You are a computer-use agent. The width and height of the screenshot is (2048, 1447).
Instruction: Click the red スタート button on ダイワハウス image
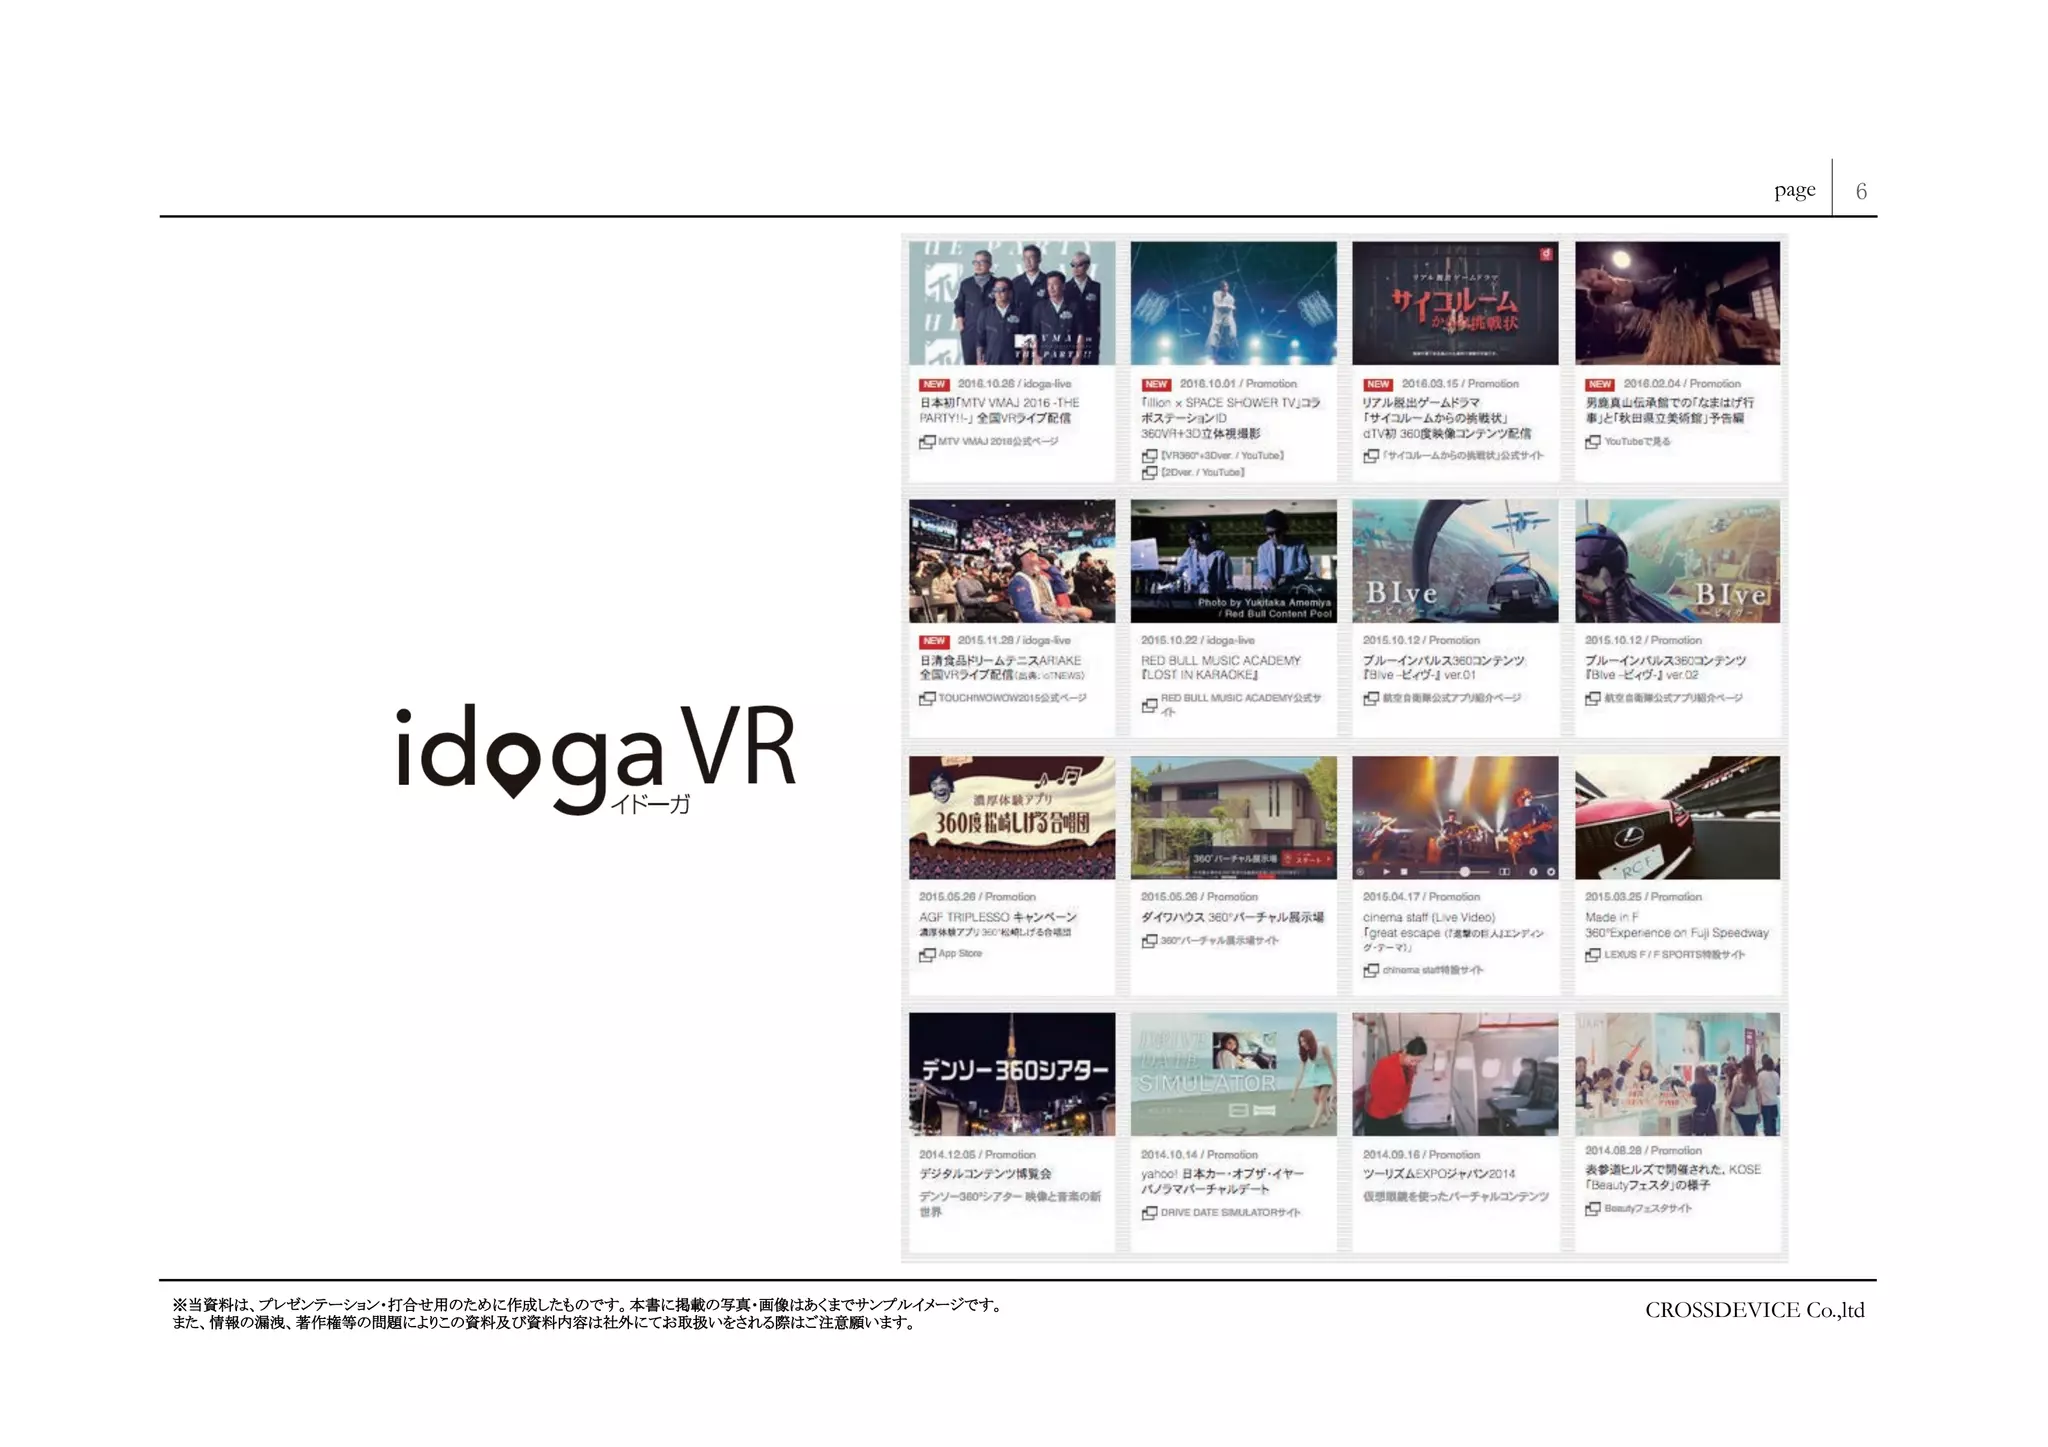pos(1308,859)
